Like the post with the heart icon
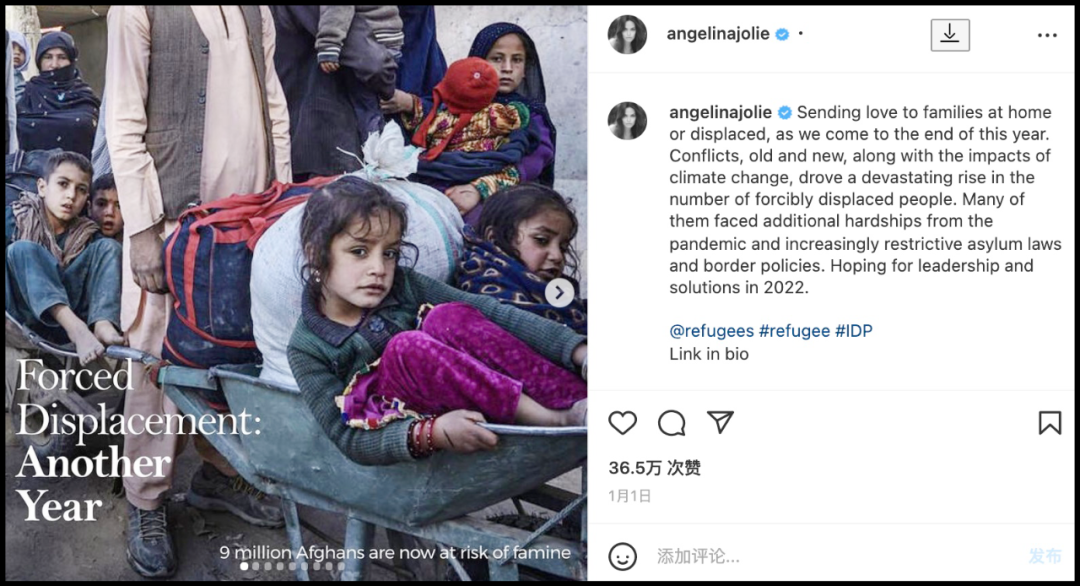The image size is (1080, 586). (x=622, y=423)
